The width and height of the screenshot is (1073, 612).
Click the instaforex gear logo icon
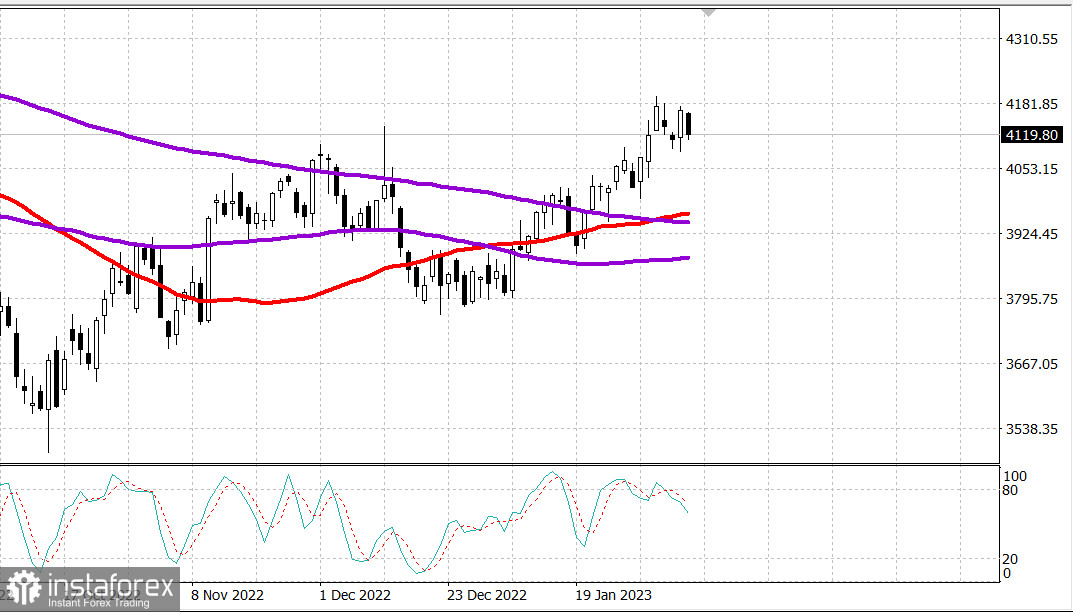point(23,589)
